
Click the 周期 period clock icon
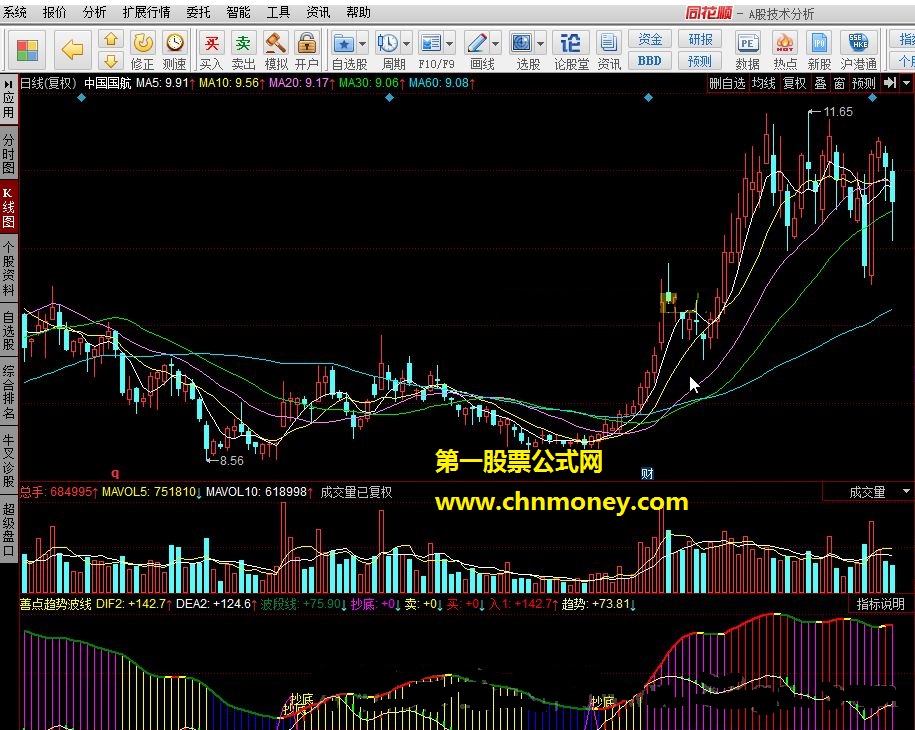(x=387, y=44)
